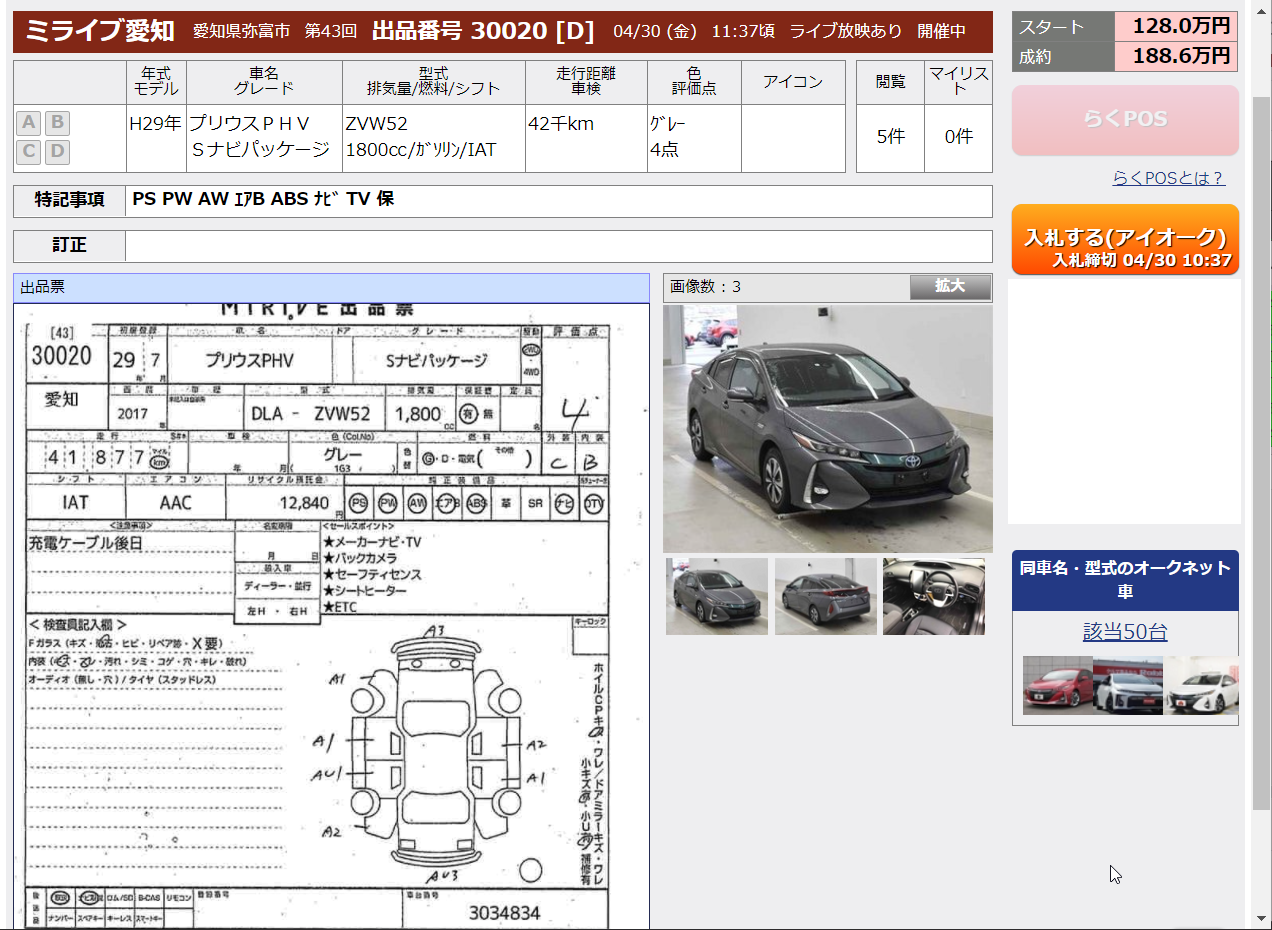Click the A grade icon
This screenshot has width=1272, height=930.
click(x=29, y=123)
